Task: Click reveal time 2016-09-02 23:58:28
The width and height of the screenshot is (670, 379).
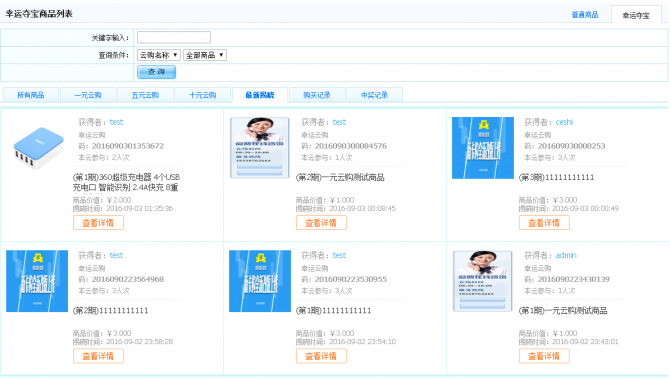Action: 139,342
